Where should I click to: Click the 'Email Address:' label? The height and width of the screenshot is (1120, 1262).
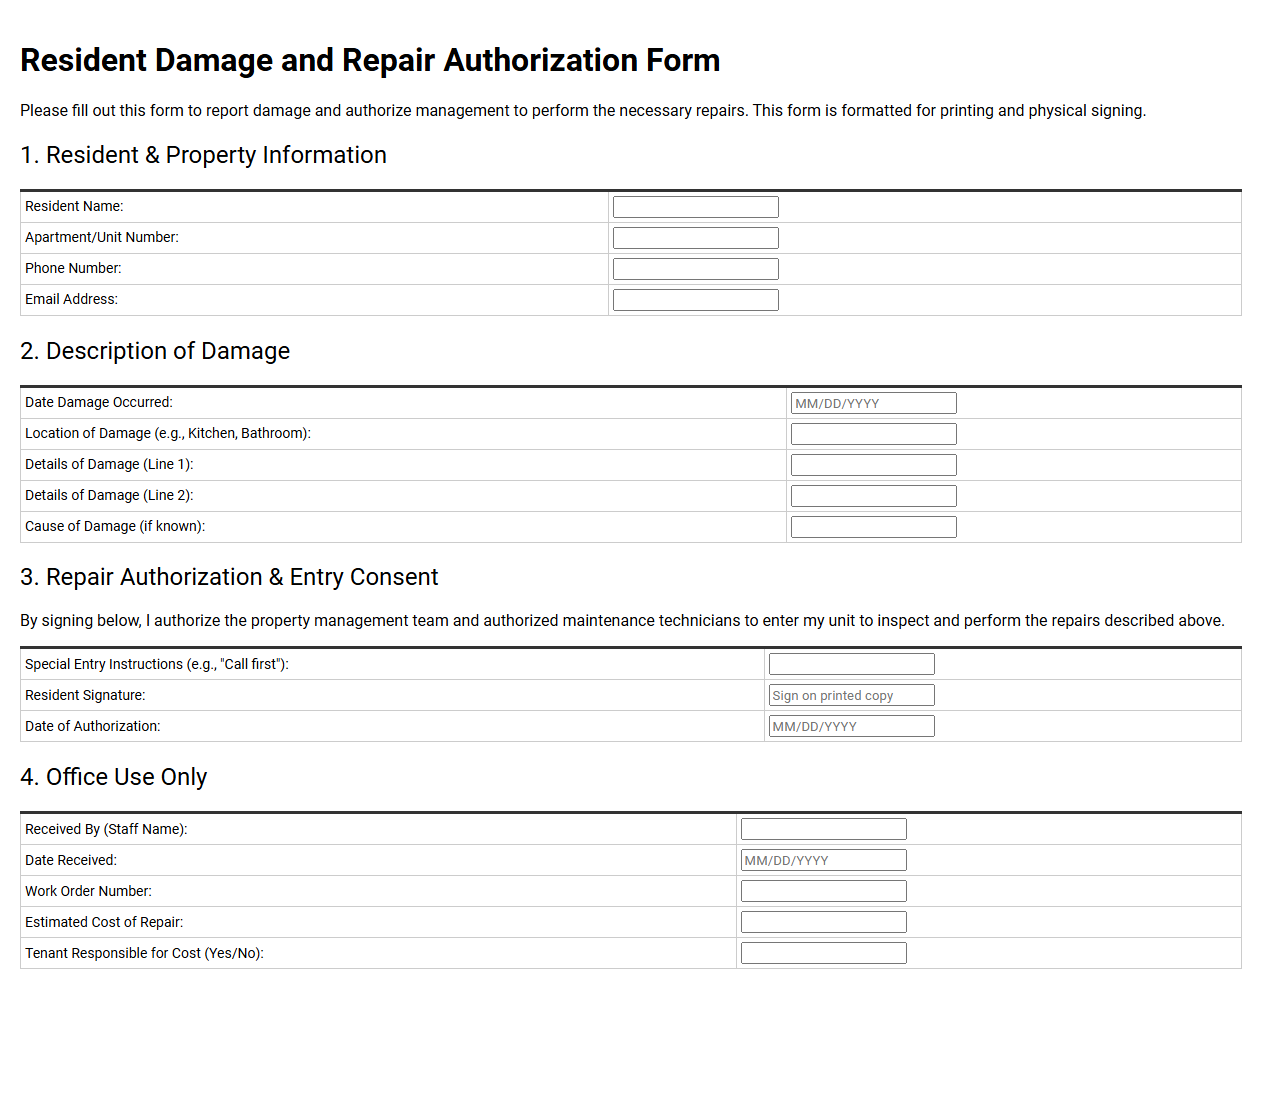click(71, 299)
